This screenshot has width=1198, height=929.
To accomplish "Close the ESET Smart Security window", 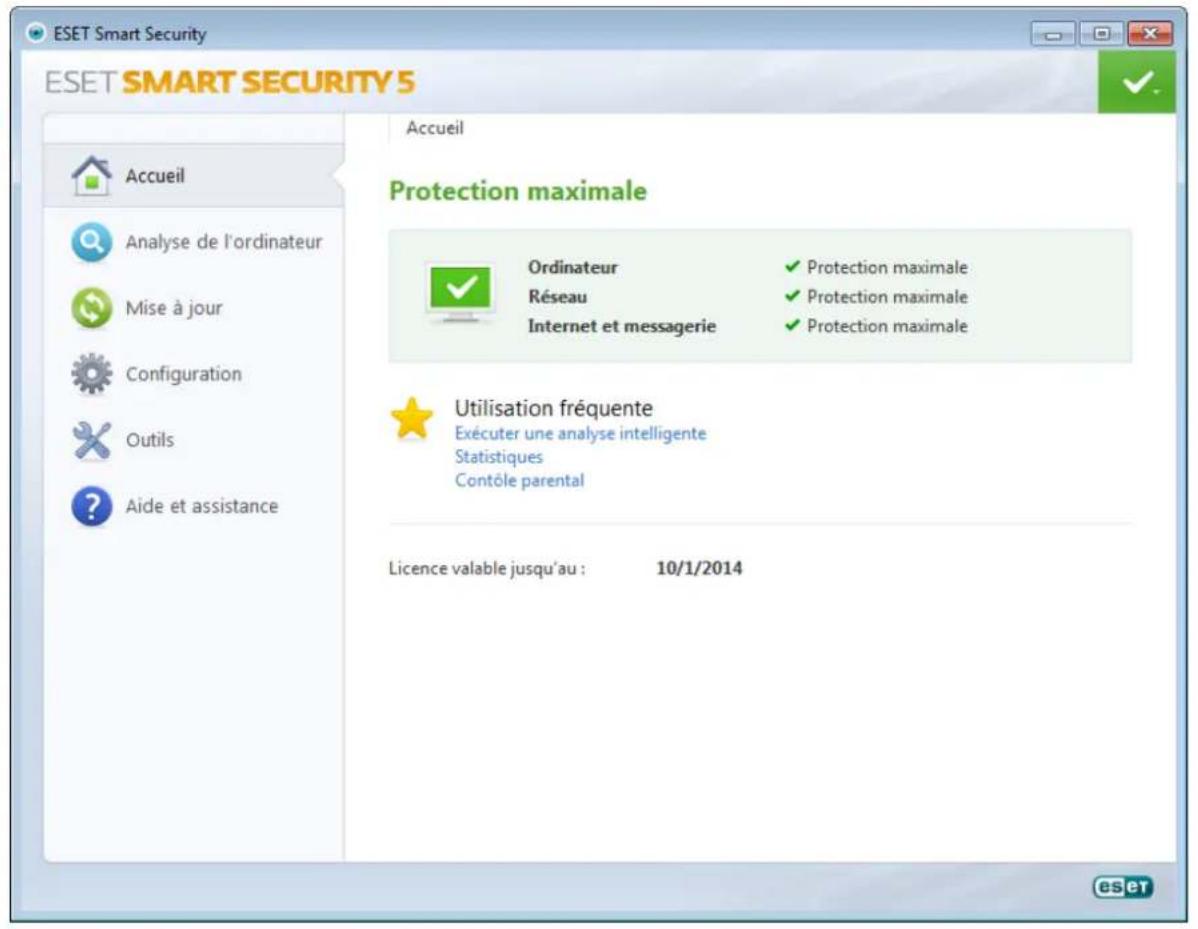I will [x=1150, y=34].
